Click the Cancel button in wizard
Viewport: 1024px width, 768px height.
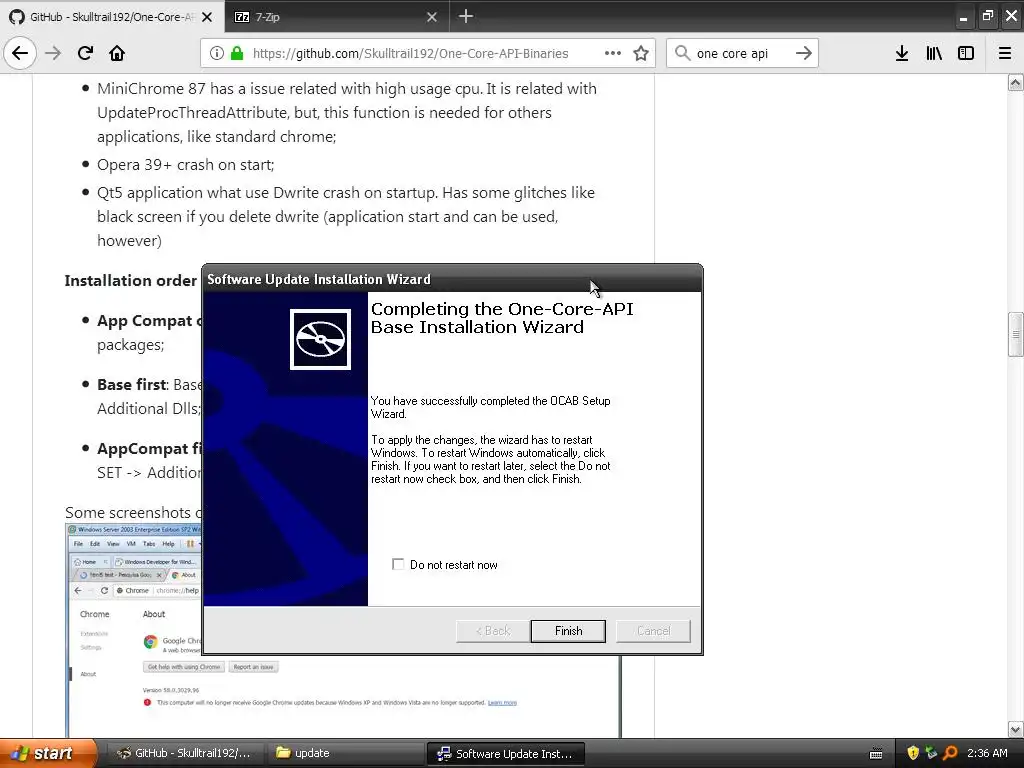coord(653,631)
